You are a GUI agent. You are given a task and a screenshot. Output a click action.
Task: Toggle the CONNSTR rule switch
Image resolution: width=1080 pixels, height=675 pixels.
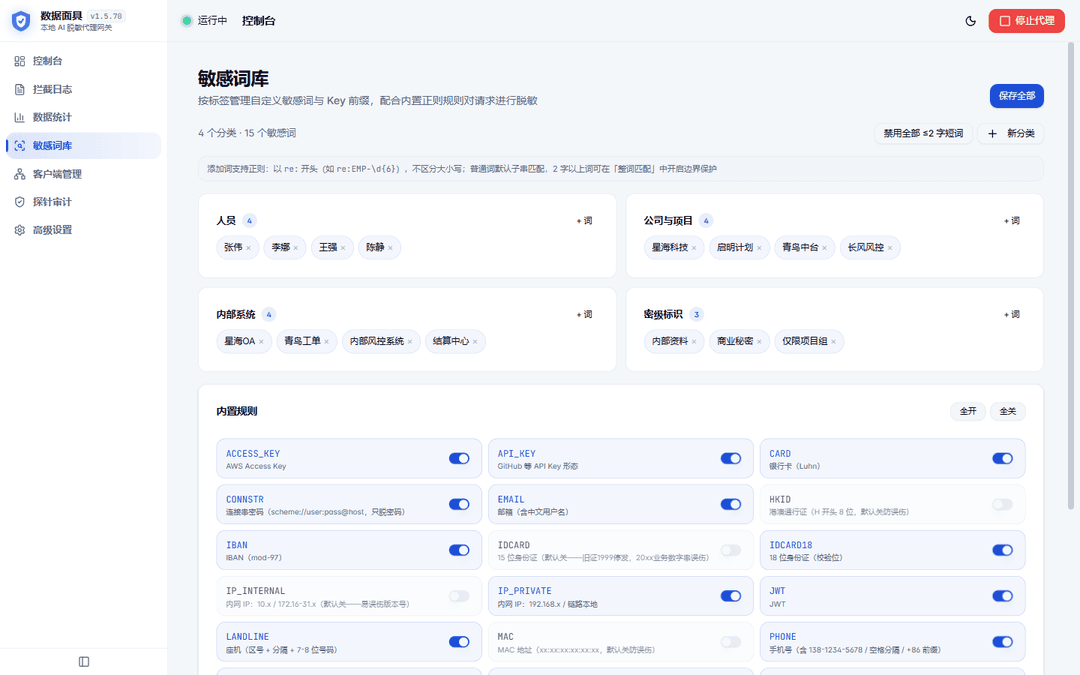click(459, 504)
